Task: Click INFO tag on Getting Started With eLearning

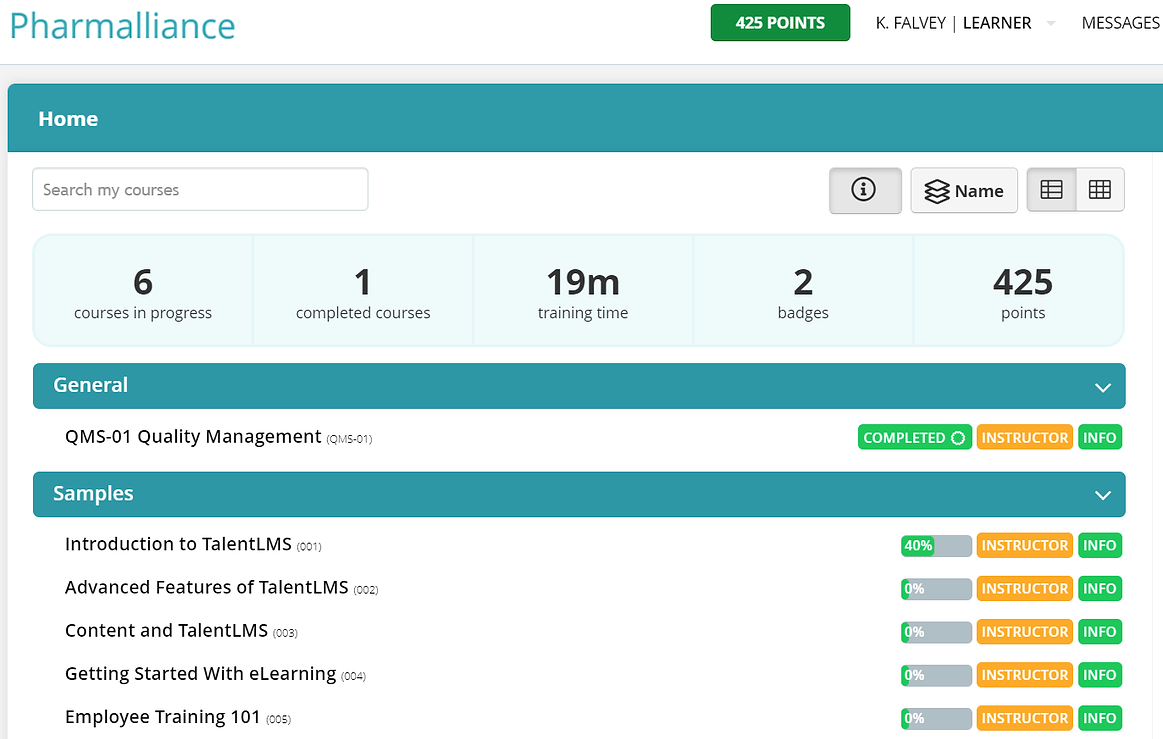Action: [x=1099, y=674]
